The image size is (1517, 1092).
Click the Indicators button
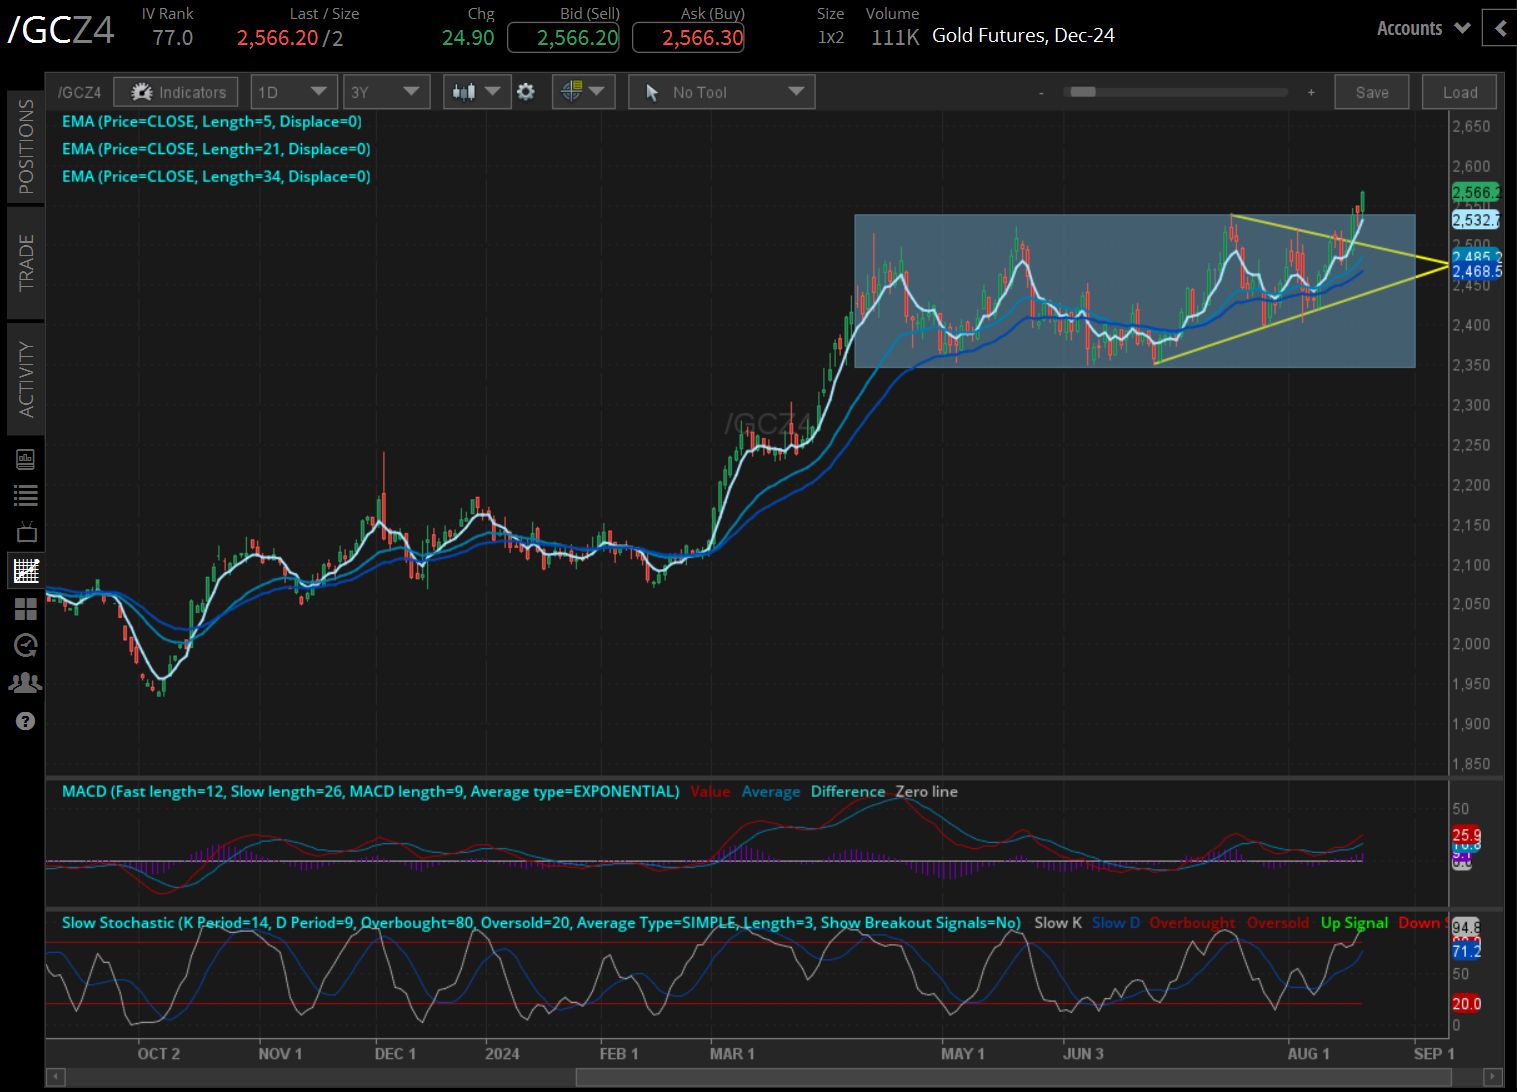click(x=176, y=92)
